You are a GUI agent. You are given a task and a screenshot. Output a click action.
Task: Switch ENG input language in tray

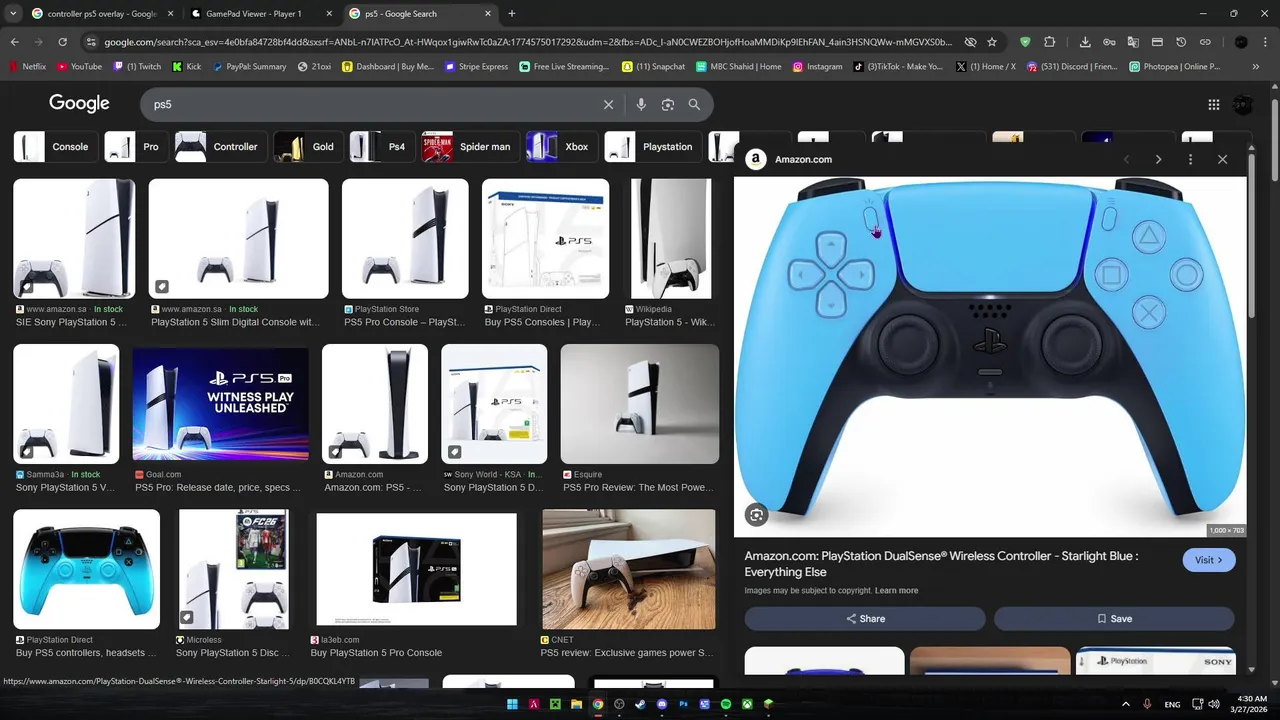coord(1172,704)
